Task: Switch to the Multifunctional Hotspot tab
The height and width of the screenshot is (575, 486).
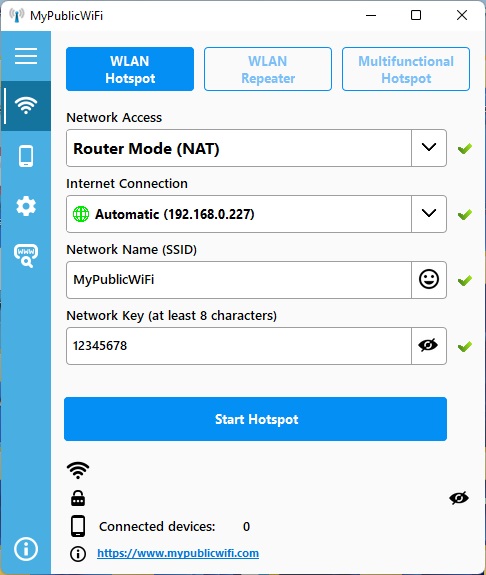Action: (x=406, y=69)
